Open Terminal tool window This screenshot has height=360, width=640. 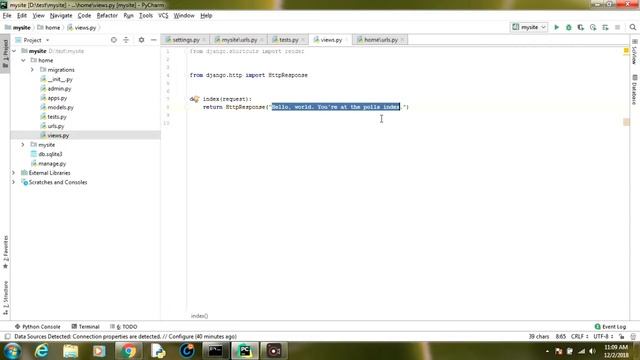point(85,327)
